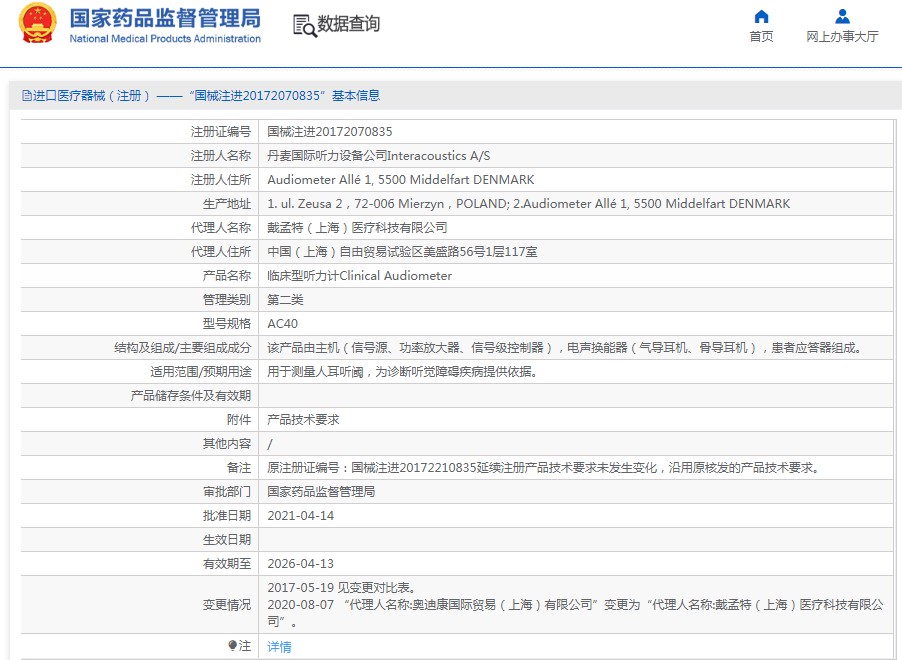
Task: Click the 注册人名称 label
Action: tap(221, 156)
